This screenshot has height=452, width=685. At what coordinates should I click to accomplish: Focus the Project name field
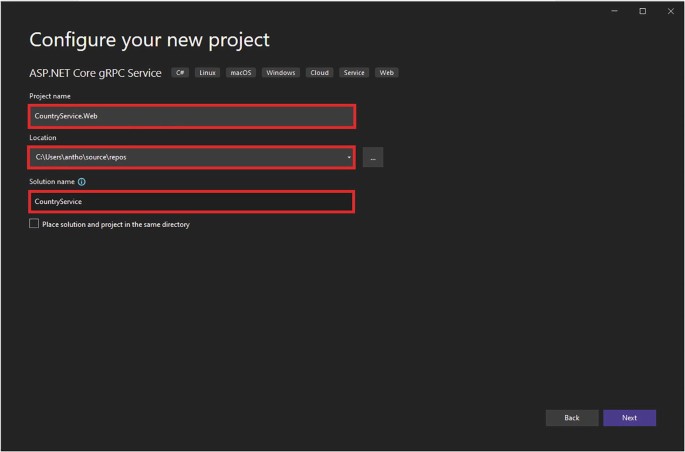192,116
